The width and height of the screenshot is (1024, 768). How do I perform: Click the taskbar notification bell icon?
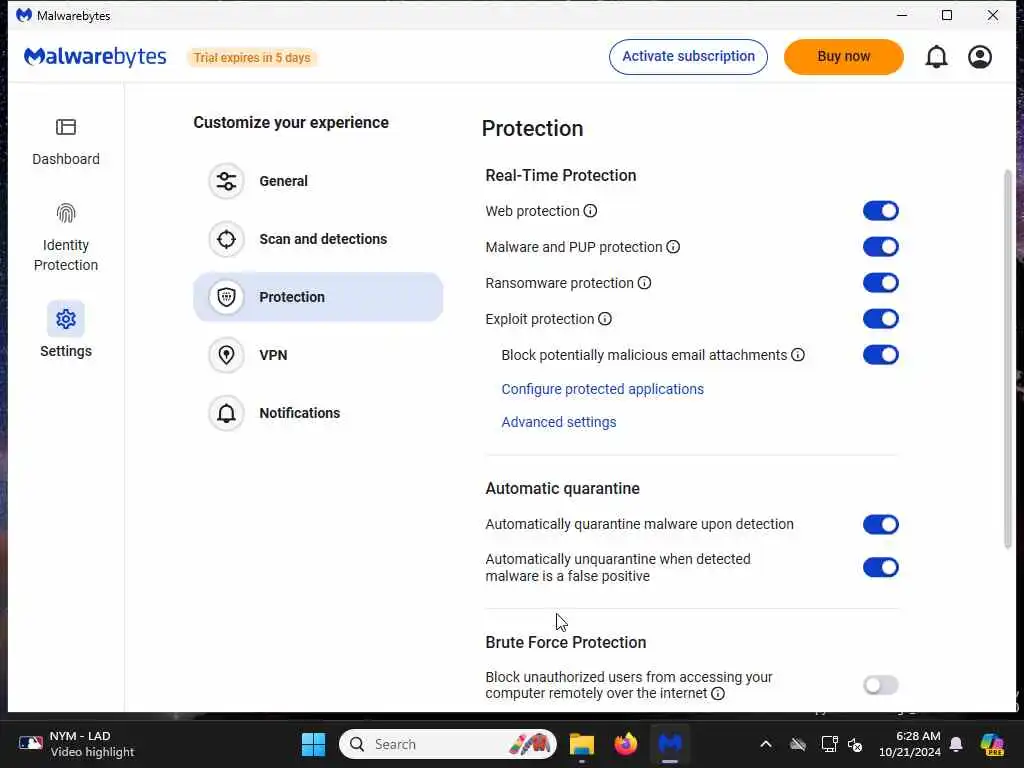pos(956,744)
